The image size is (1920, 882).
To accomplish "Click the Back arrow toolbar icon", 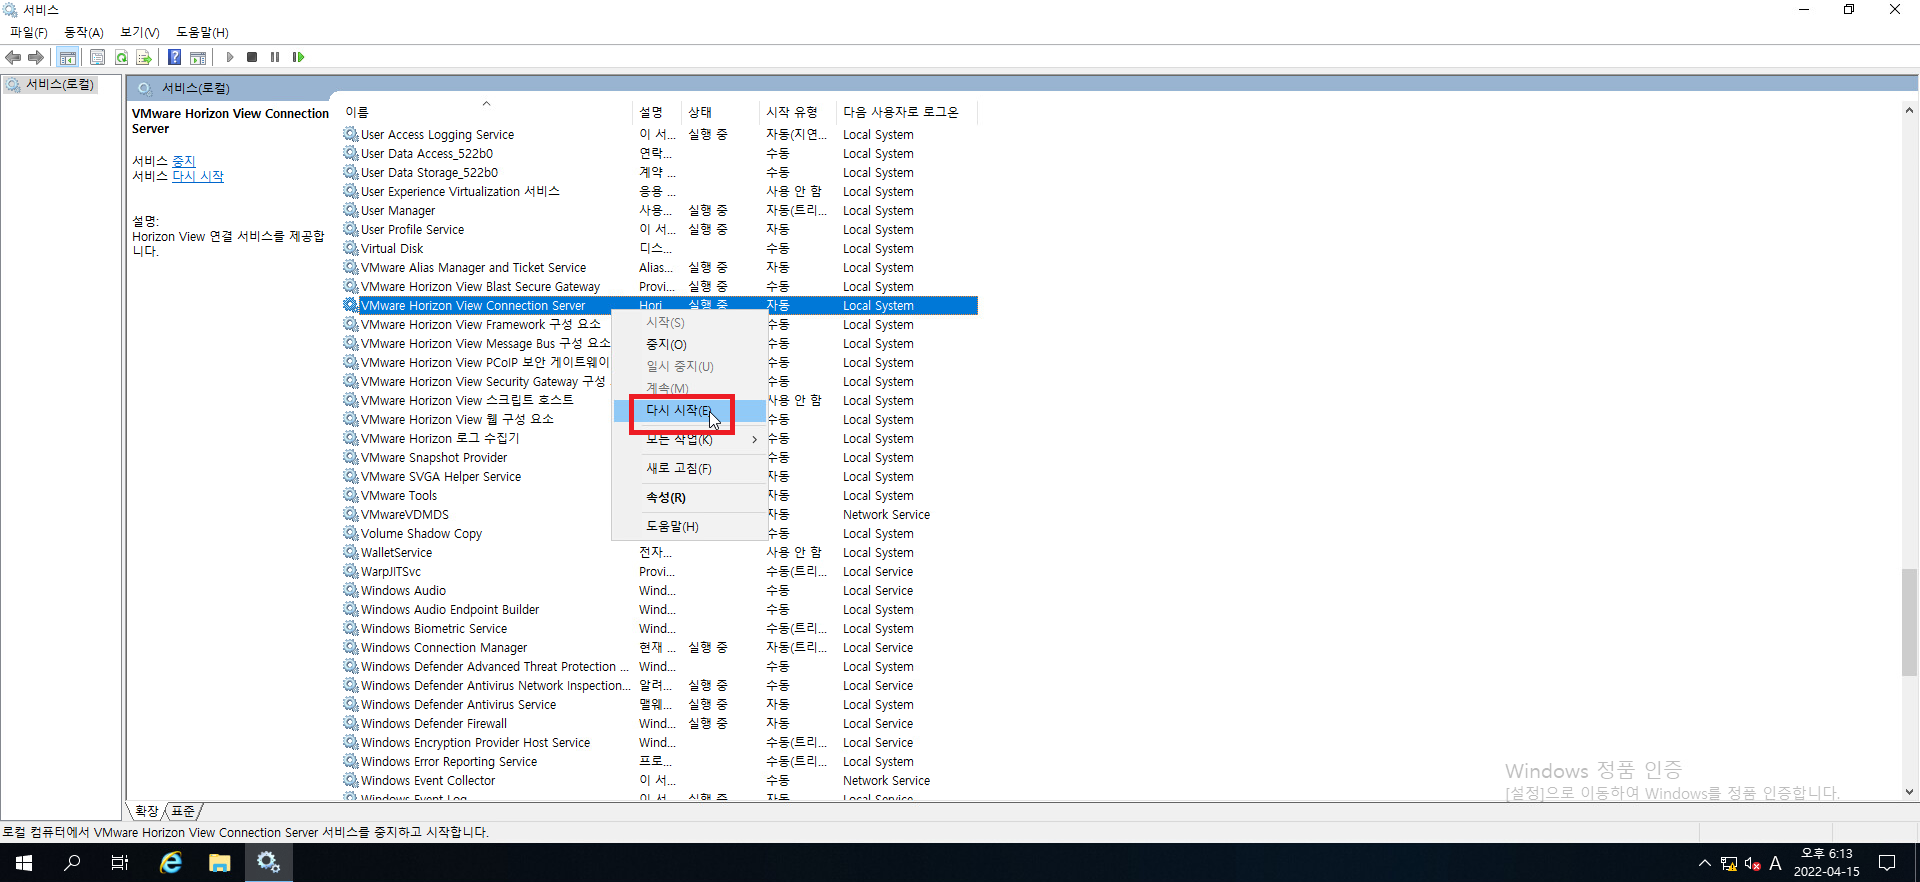I will coord(13,57).
